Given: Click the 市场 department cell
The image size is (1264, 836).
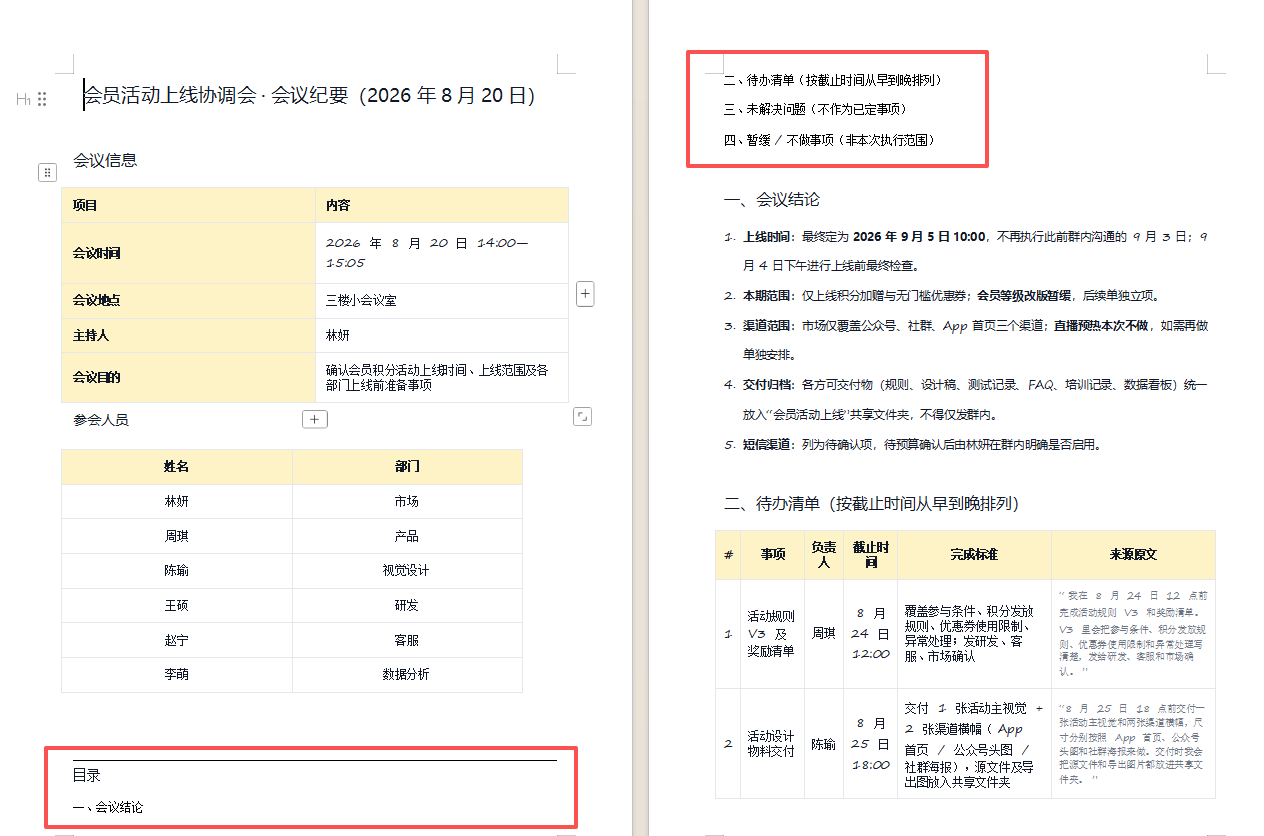Looking at the screenshot, I should 407,501.
